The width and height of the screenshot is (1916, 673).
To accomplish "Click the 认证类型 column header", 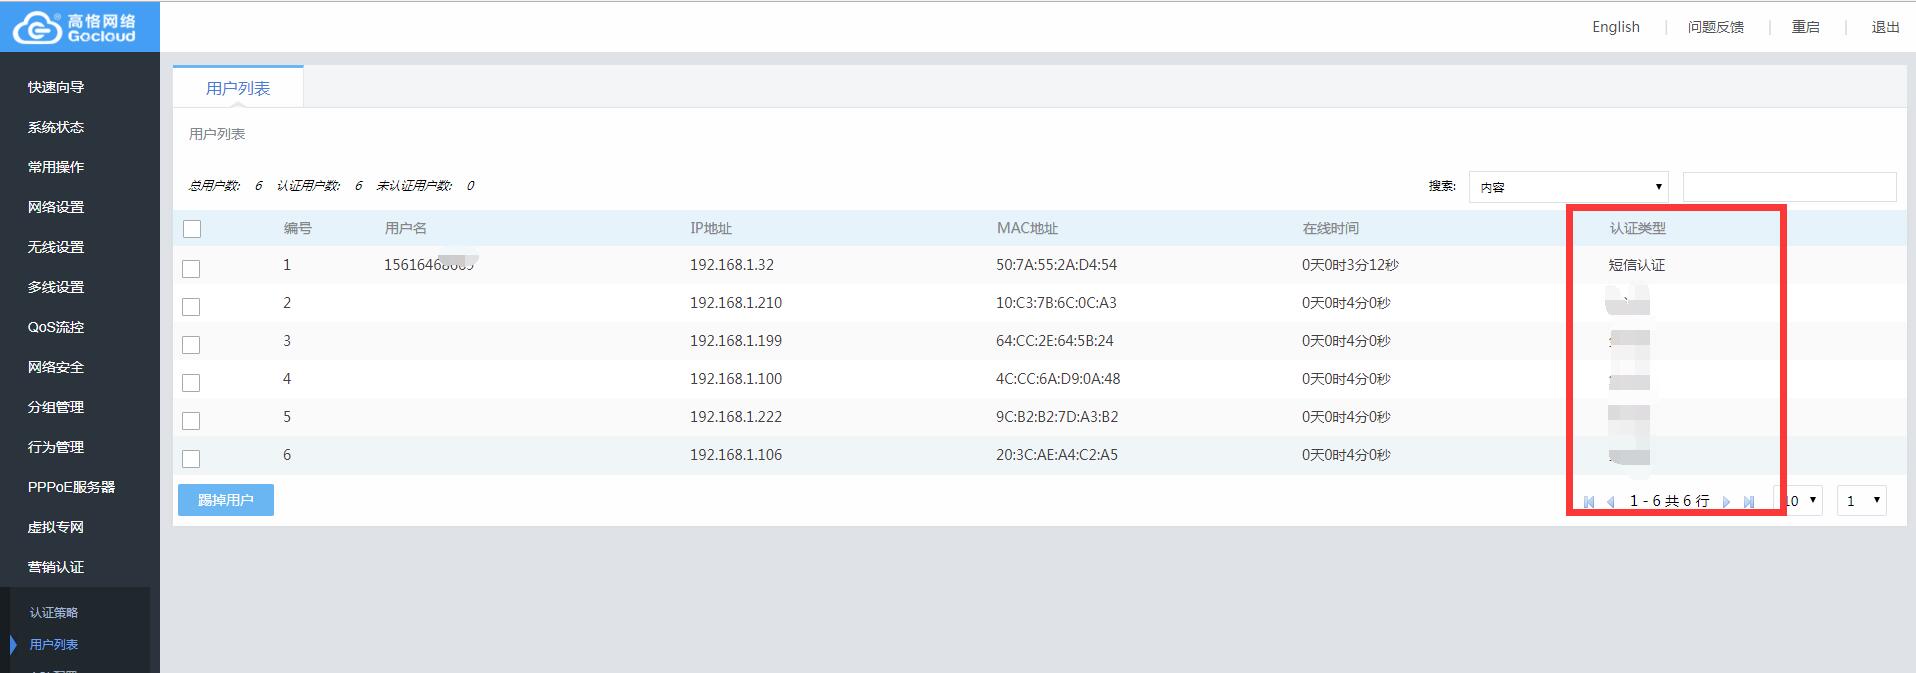I will (1638, 228).
